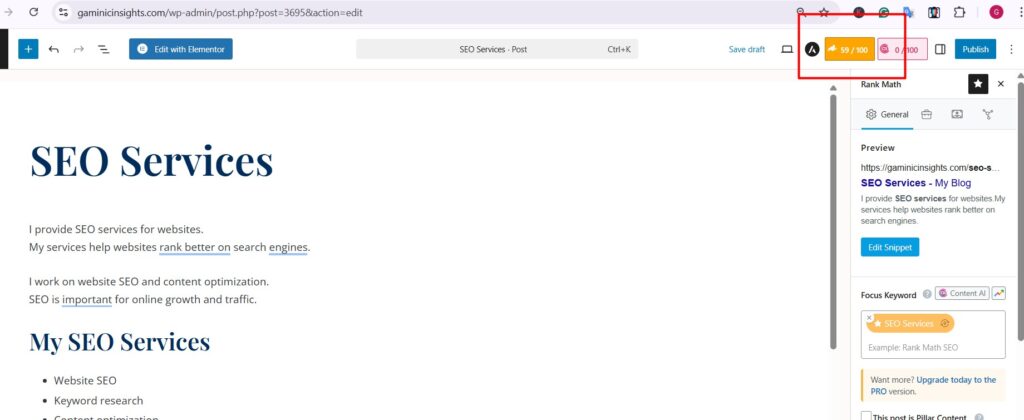The width and height of the screenshot is (1024, 420).
Task: Click the blue block inserter plus button
Action: click(28, 49)
